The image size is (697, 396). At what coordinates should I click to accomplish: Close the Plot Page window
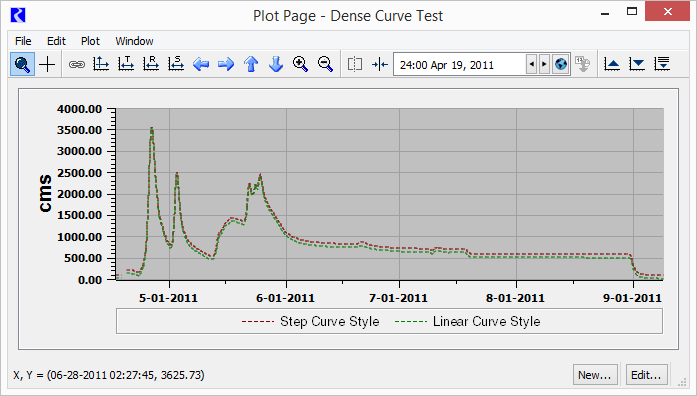tap(667, 12)
